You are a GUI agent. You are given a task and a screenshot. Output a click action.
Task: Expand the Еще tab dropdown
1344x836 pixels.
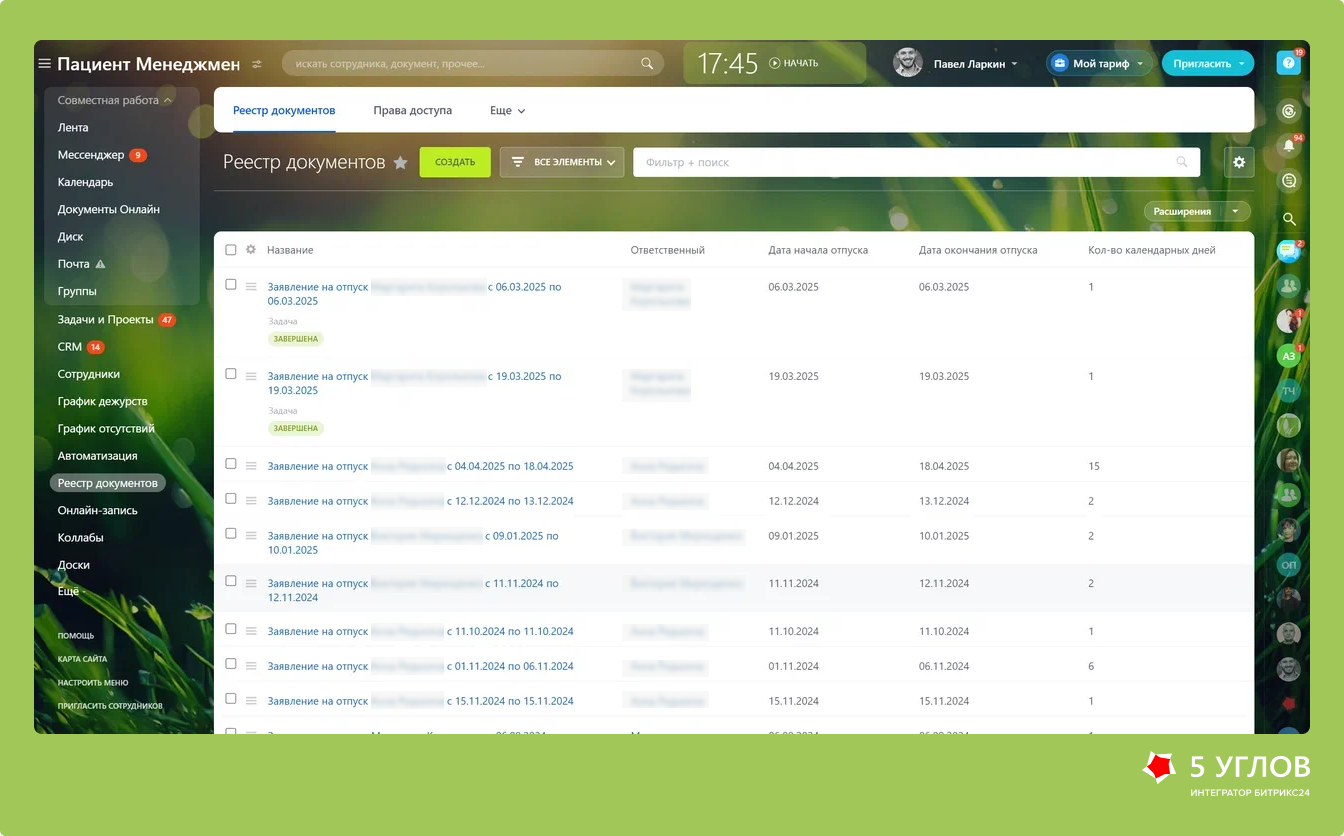(507, 111)
